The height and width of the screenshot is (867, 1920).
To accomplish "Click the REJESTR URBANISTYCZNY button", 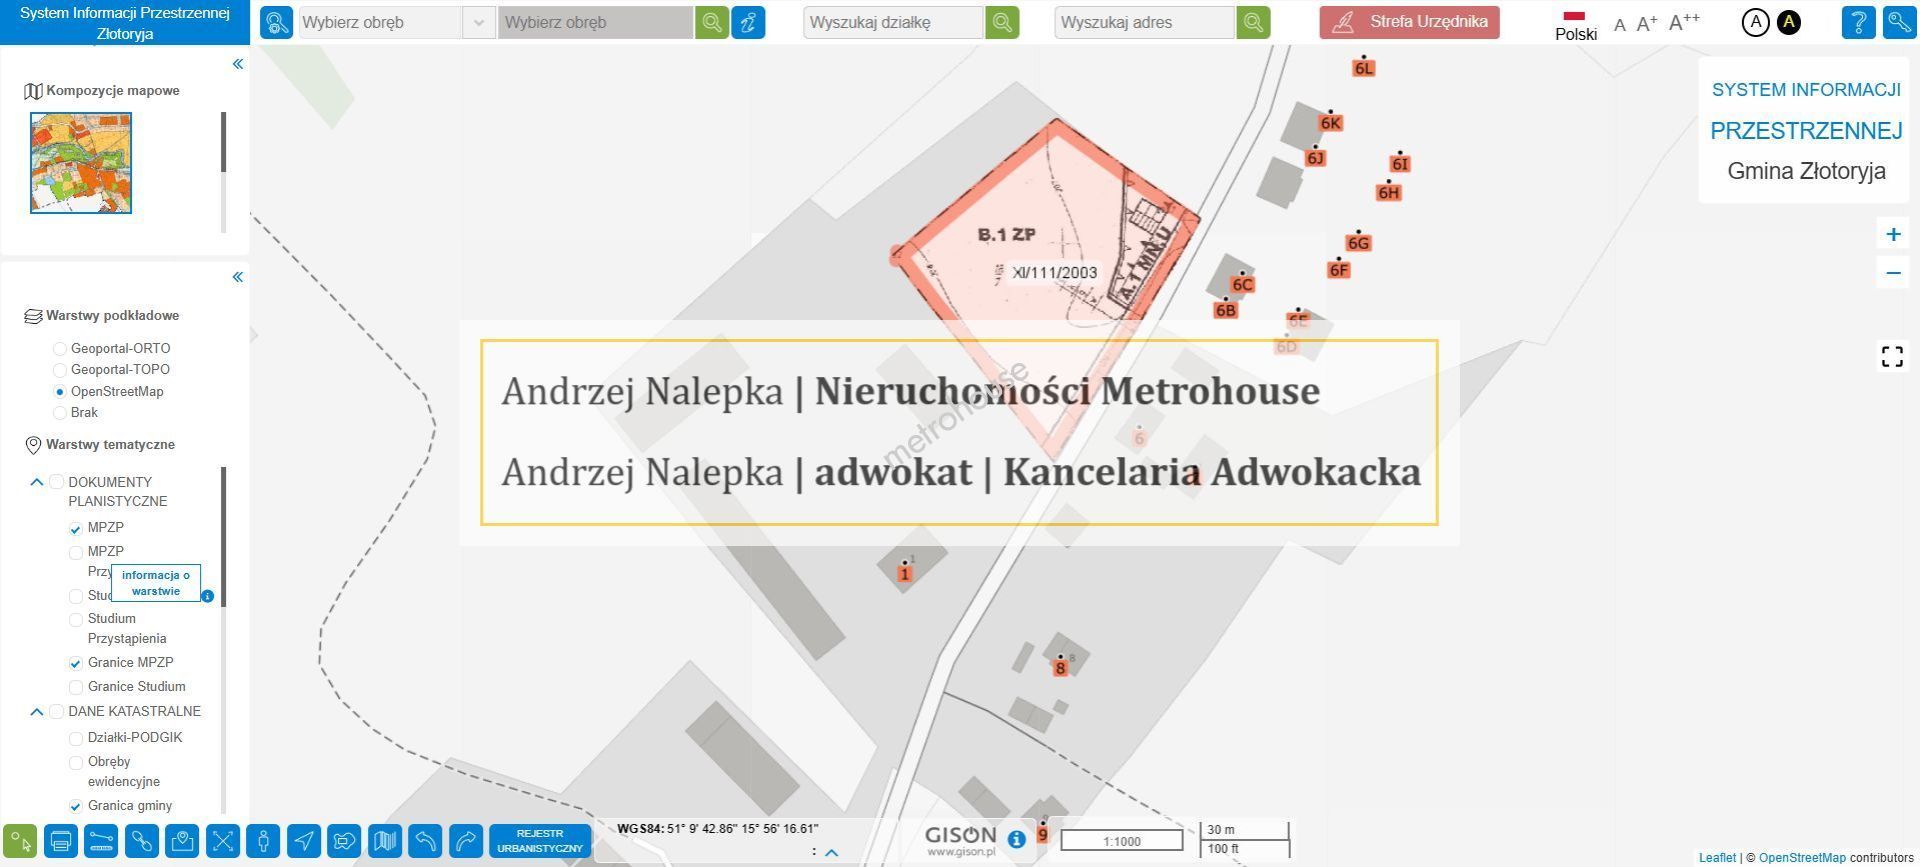I will (x=540, y=841).
